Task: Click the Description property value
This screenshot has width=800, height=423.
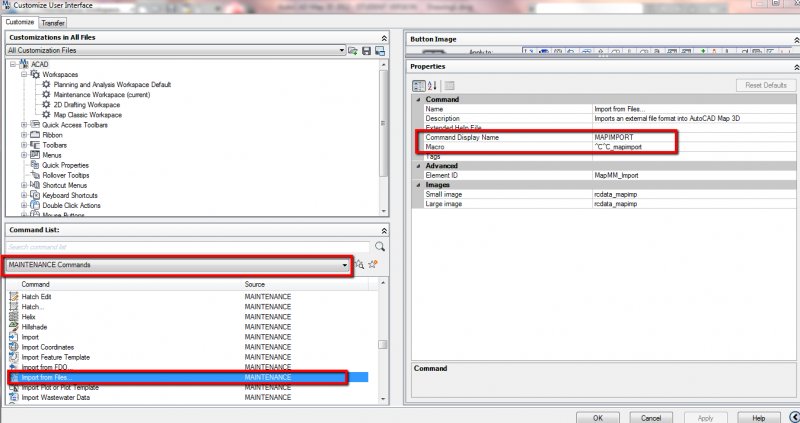Action: click(x=667, y=118)
